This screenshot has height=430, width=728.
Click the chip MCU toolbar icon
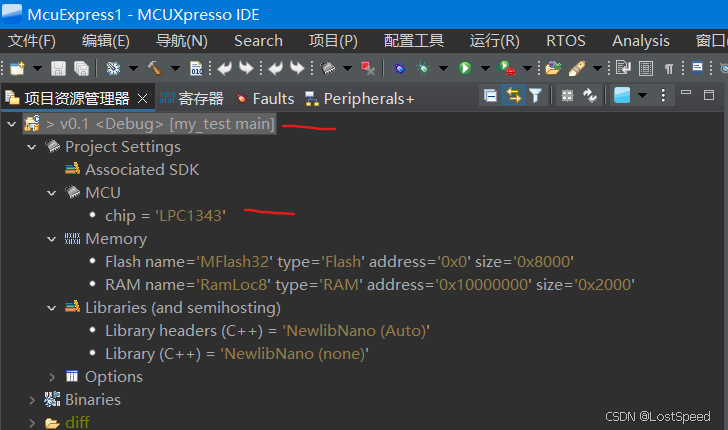point(328,68)
